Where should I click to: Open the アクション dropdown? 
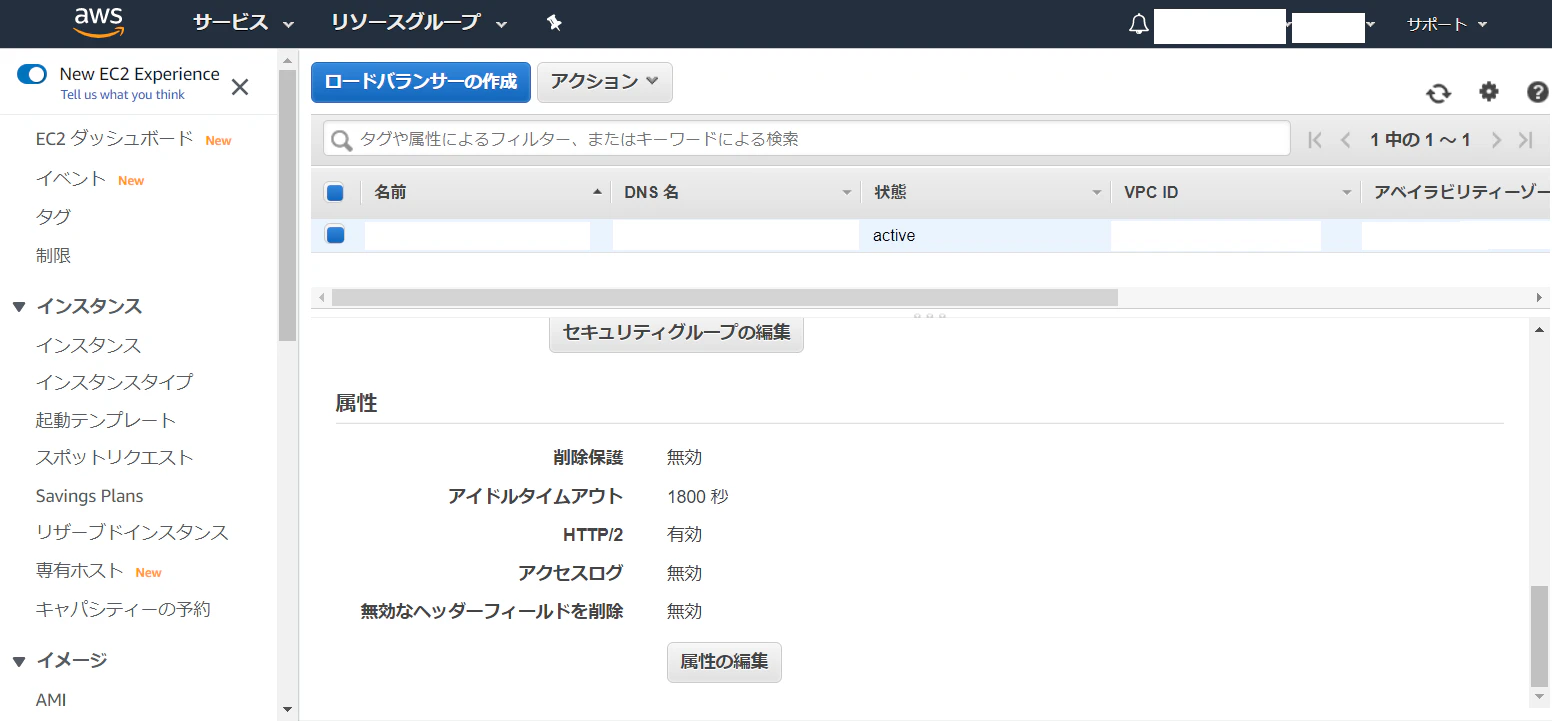(605, 82)
